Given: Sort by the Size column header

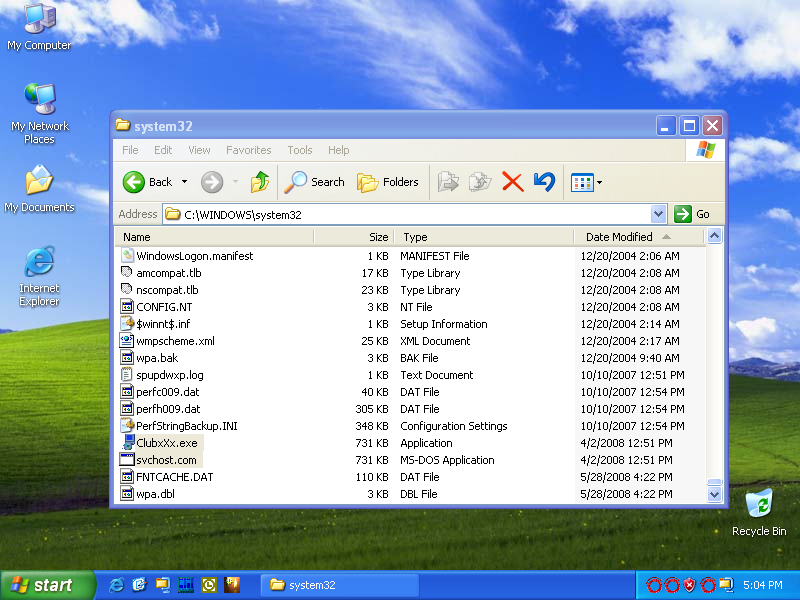Looking at the screenshot, I should coord(354,237).
